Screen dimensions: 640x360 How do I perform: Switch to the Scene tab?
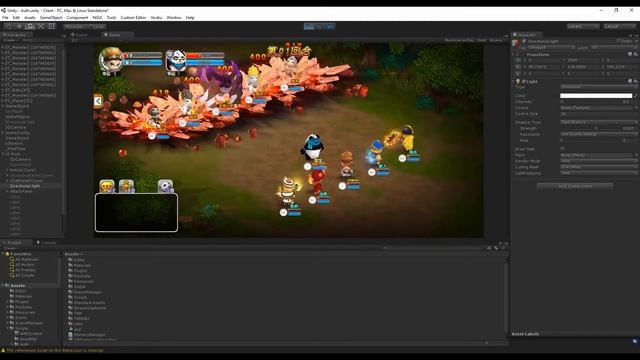(80, 35)
